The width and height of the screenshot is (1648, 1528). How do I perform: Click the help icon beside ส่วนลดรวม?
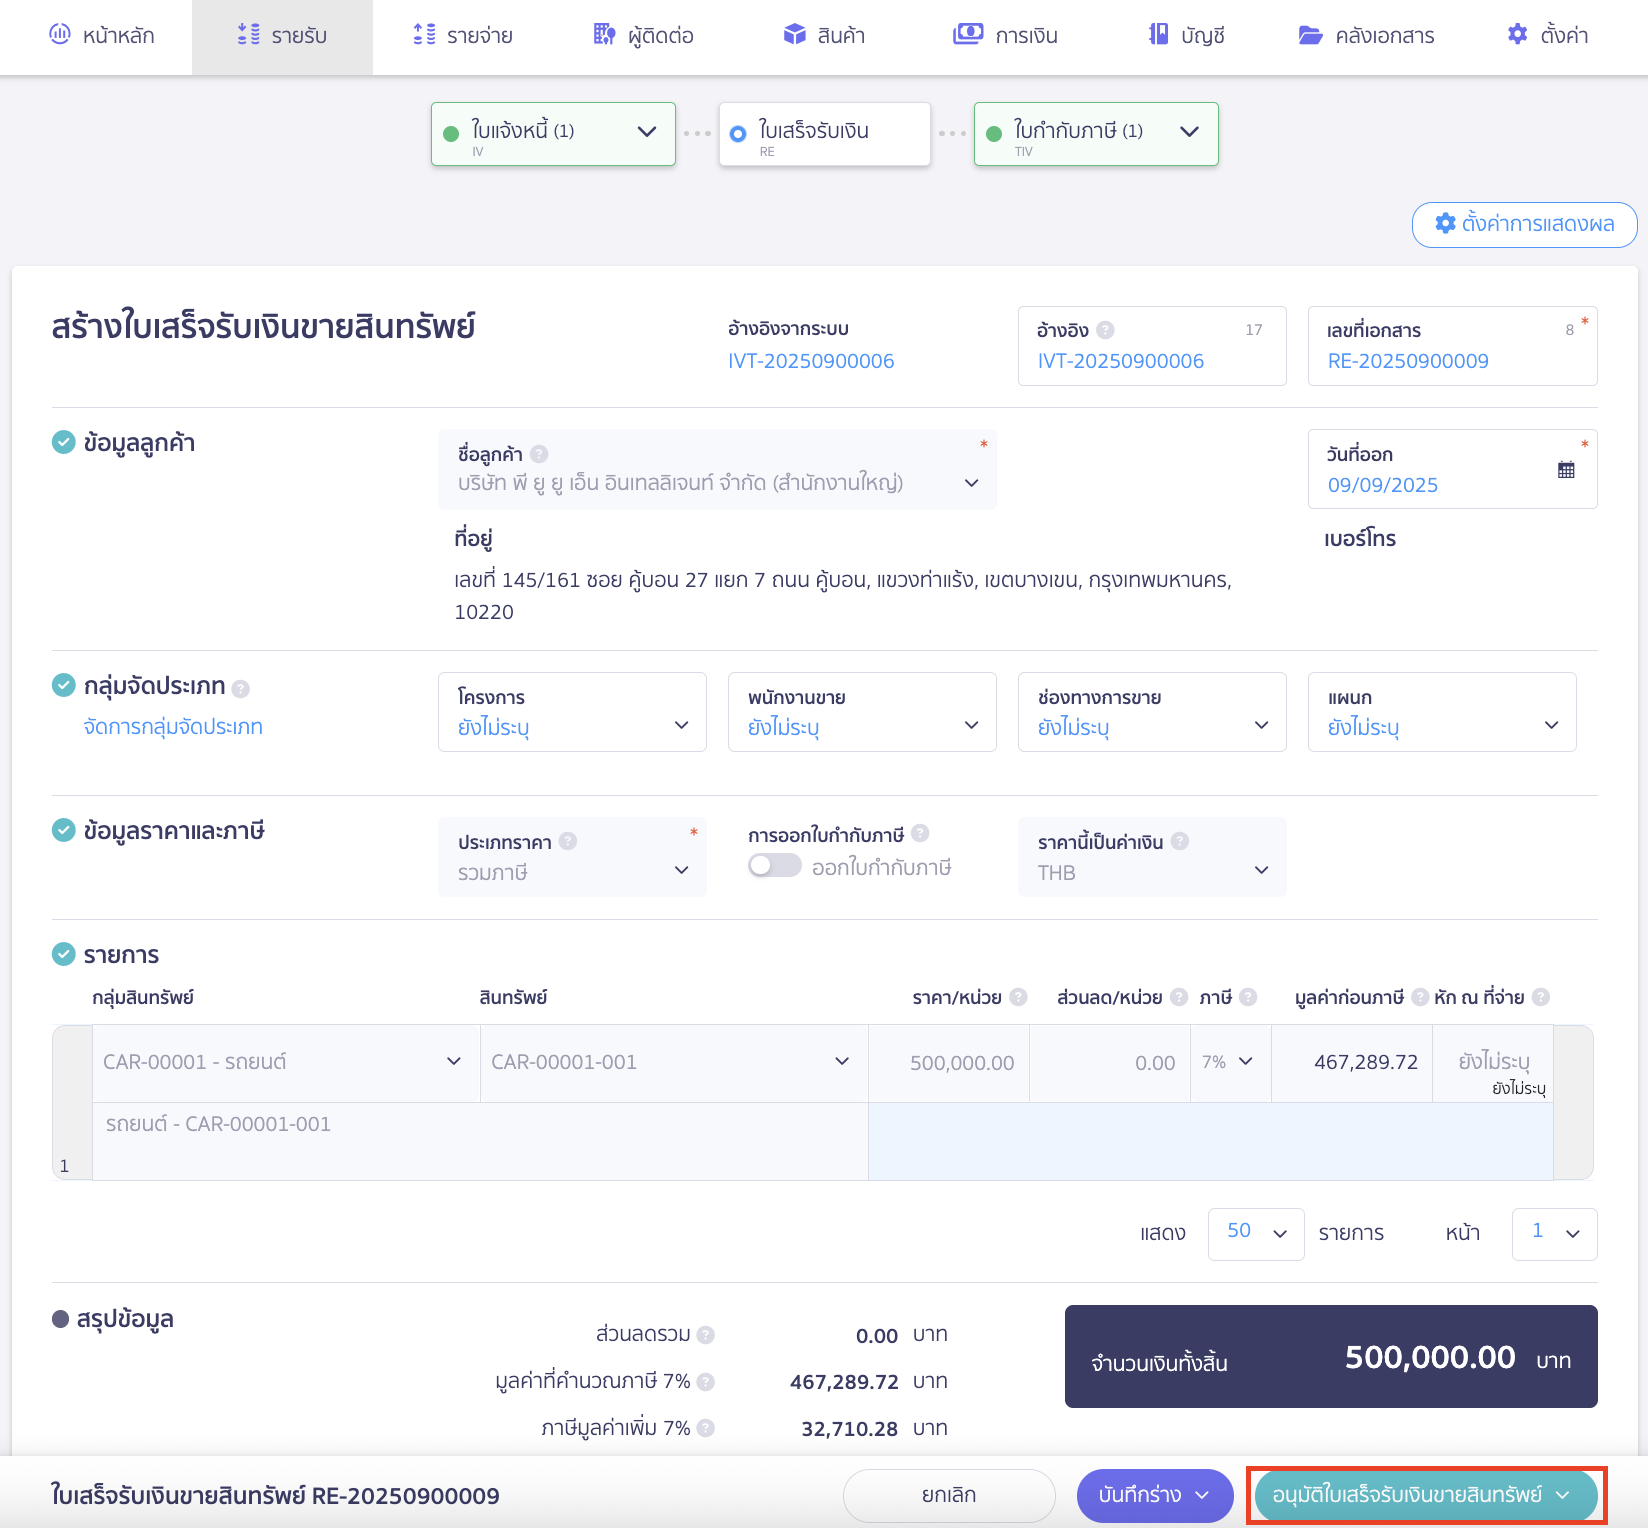pos(706,1335)
